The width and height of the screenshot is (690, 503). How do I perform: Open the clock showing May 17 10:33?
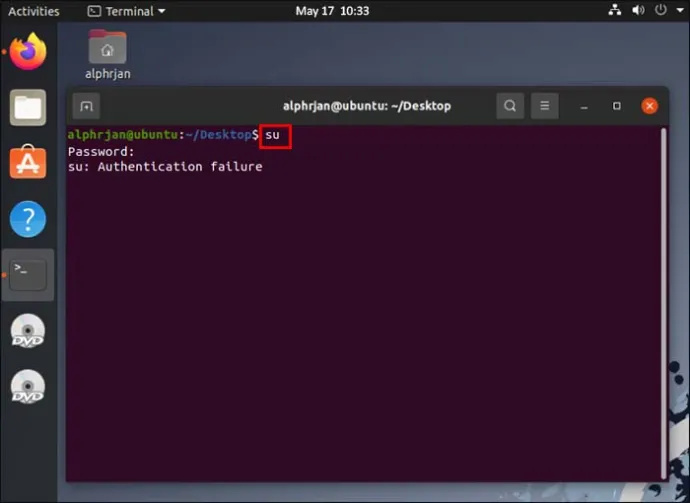(332, 11)
